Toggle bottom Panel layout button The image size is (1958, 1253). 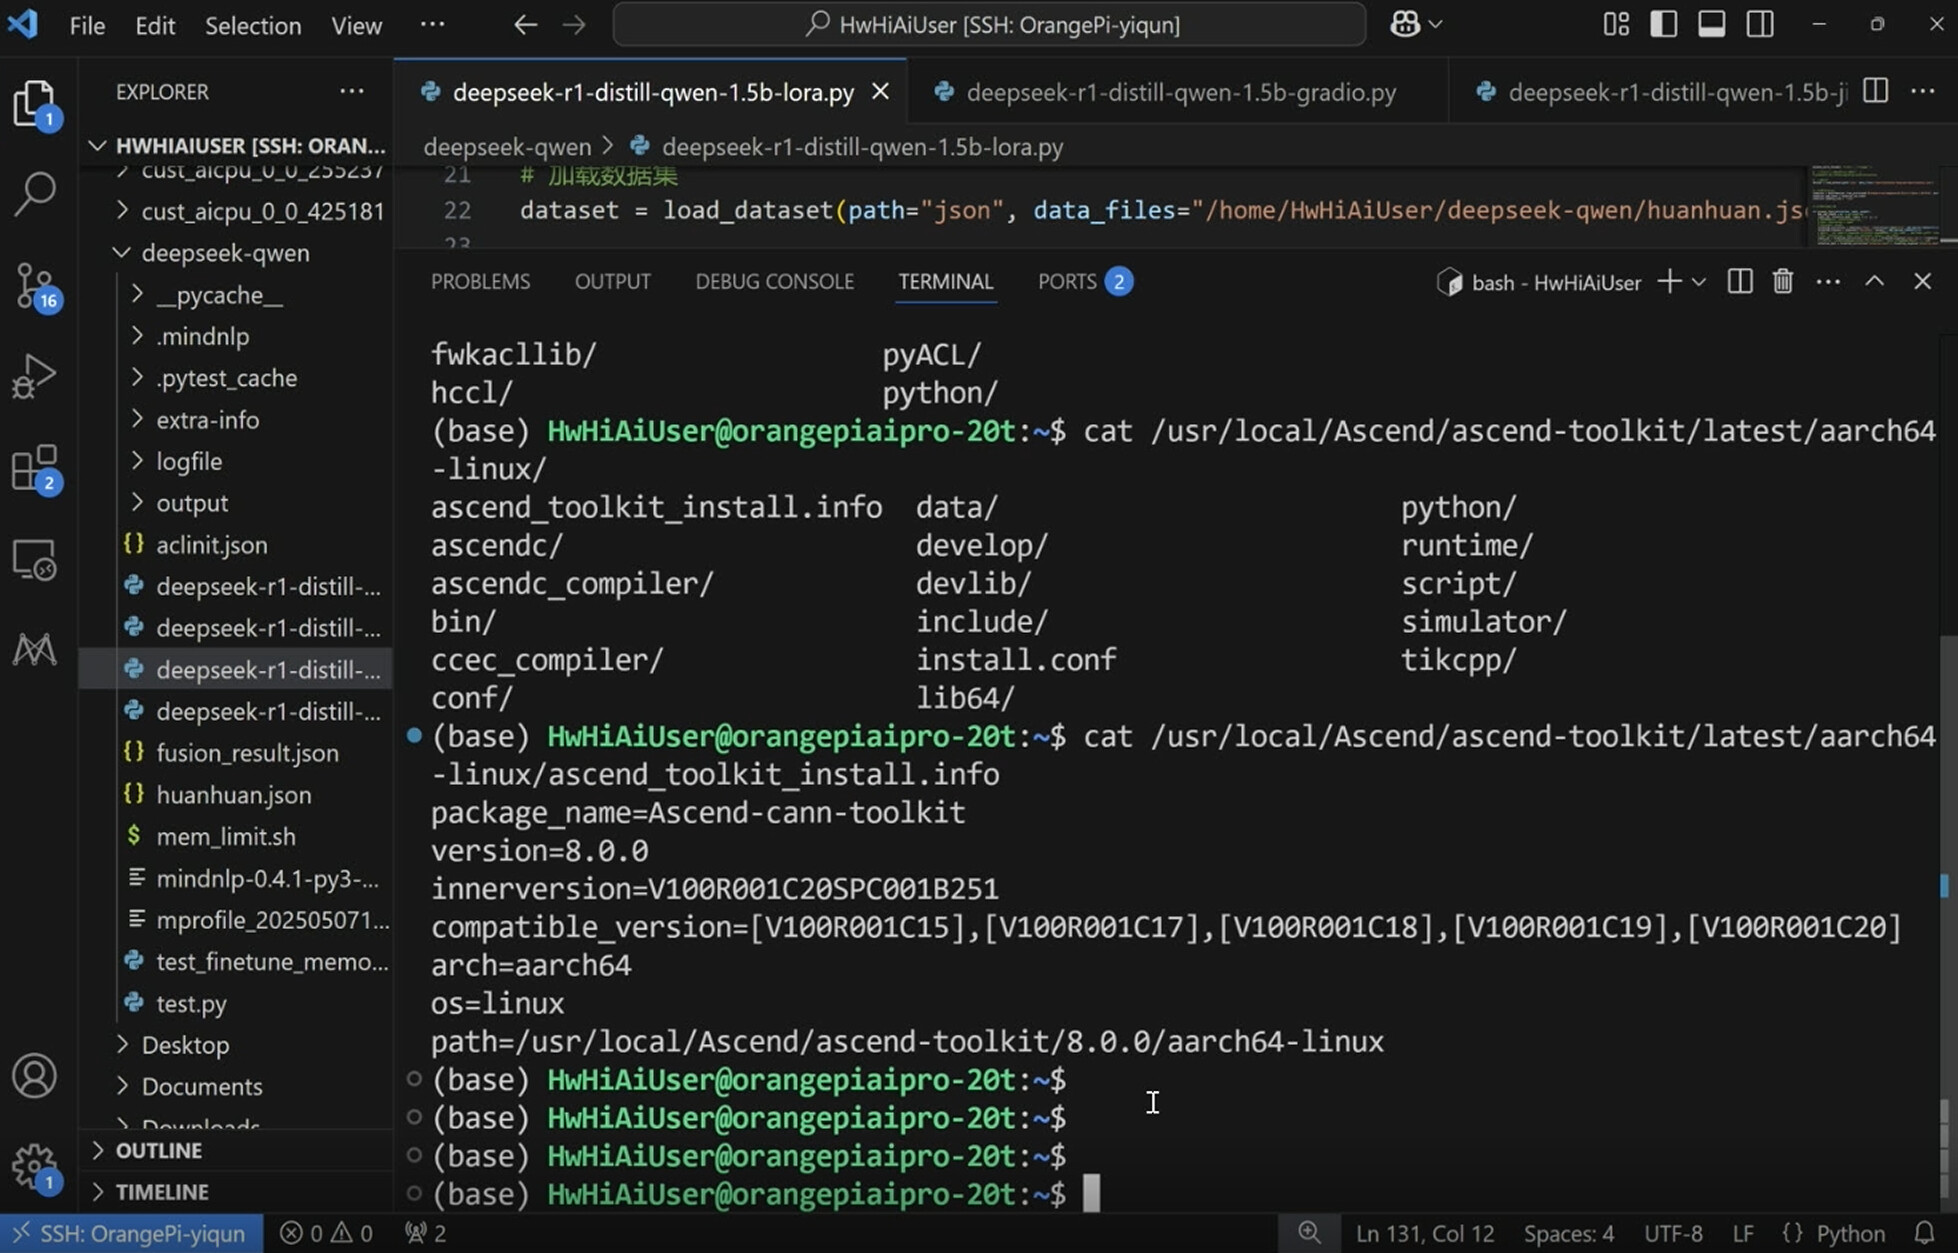pos(1711,24)
